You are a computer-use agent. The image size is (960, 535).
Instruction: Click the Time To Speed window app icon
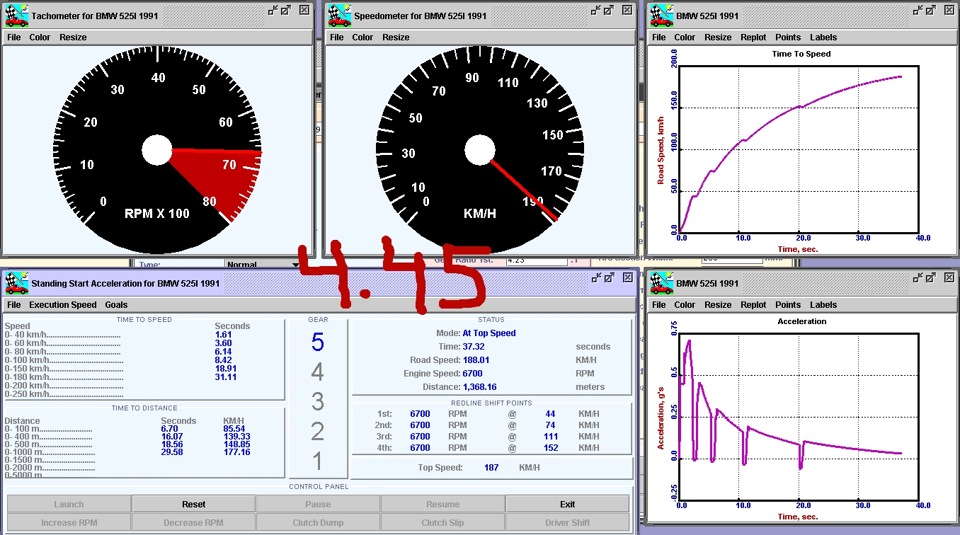click(661, 15)
